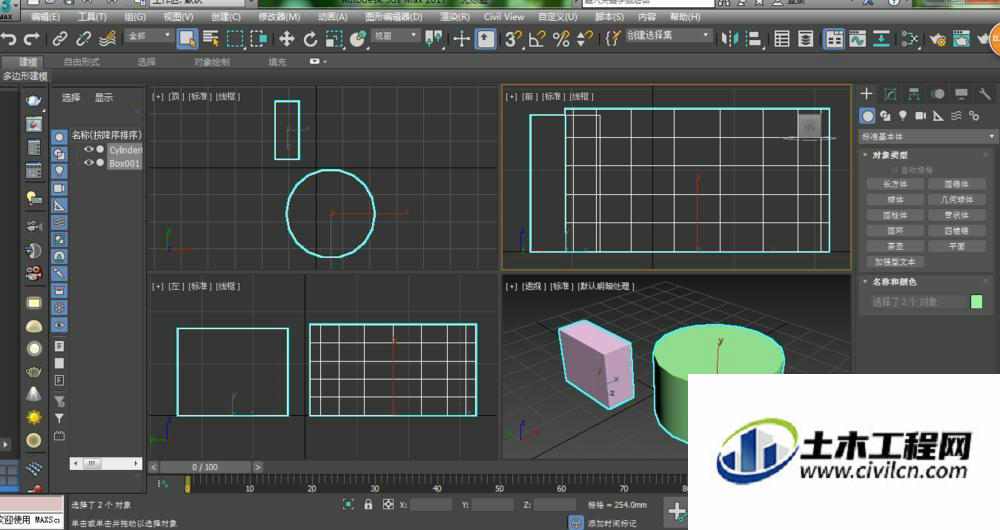Toggle the 3D Snaps button

click(513, 39)
